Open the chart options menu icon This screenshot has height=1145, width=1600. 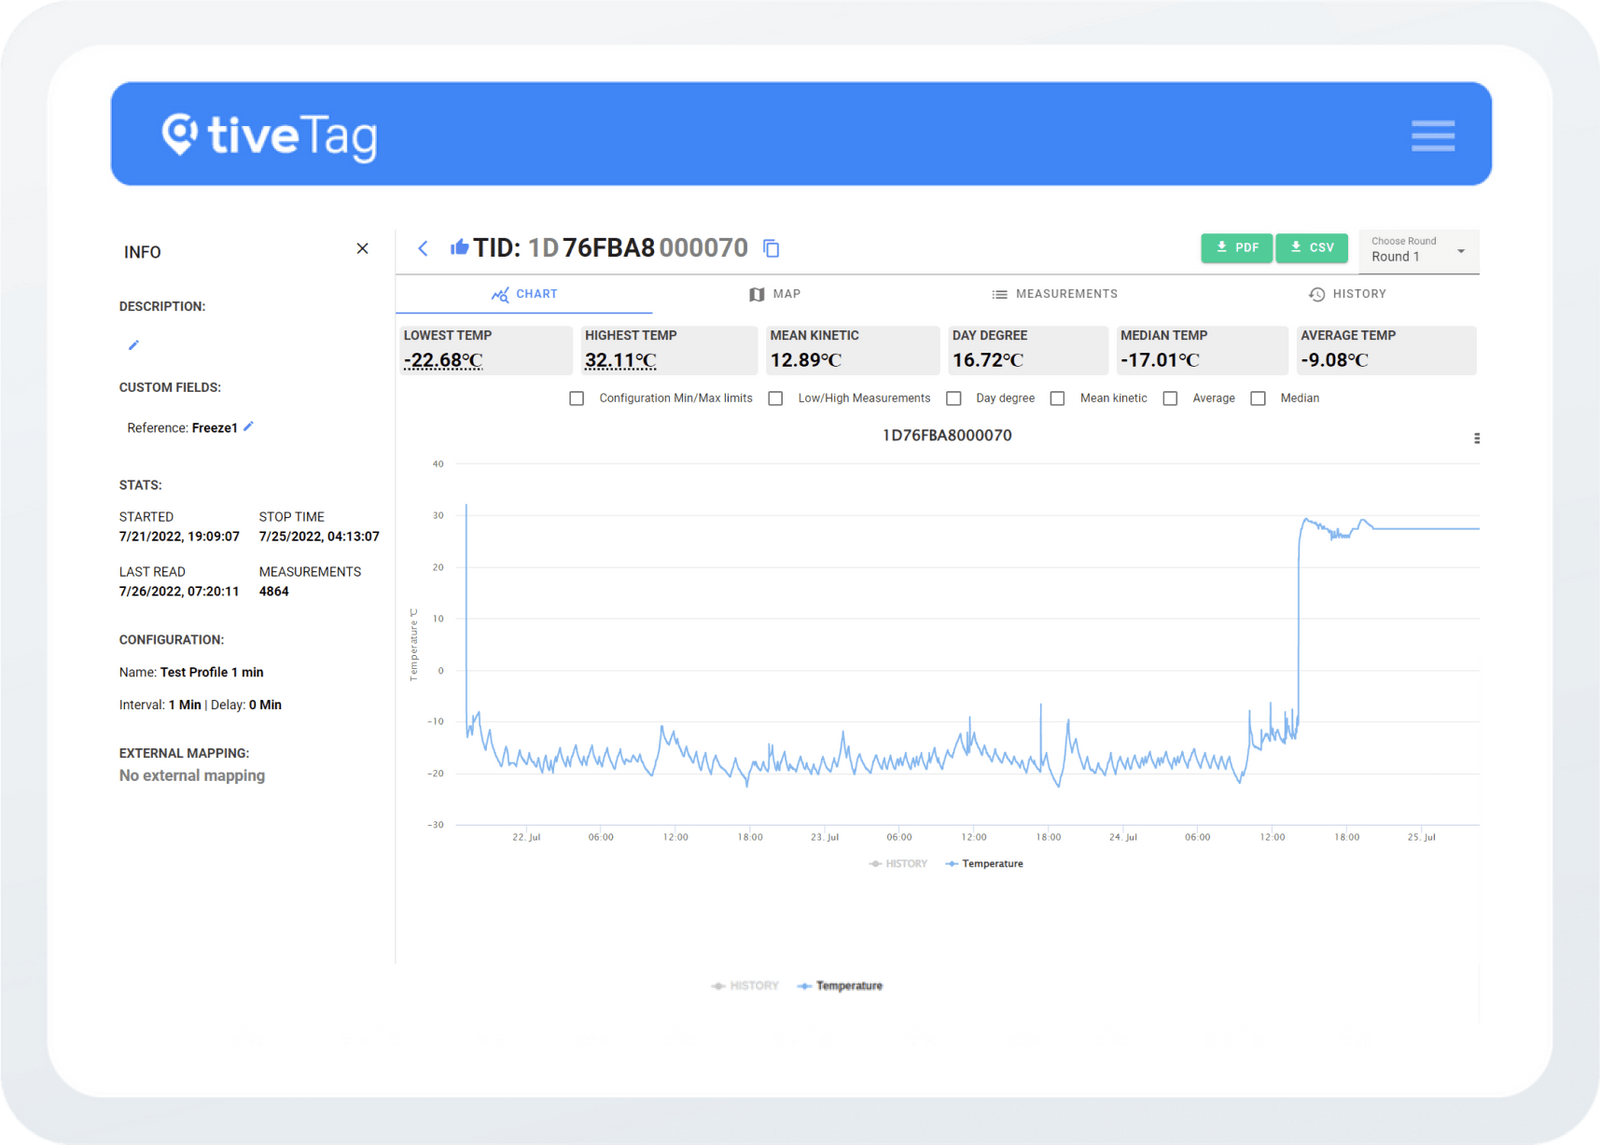tap(1476, 438)
